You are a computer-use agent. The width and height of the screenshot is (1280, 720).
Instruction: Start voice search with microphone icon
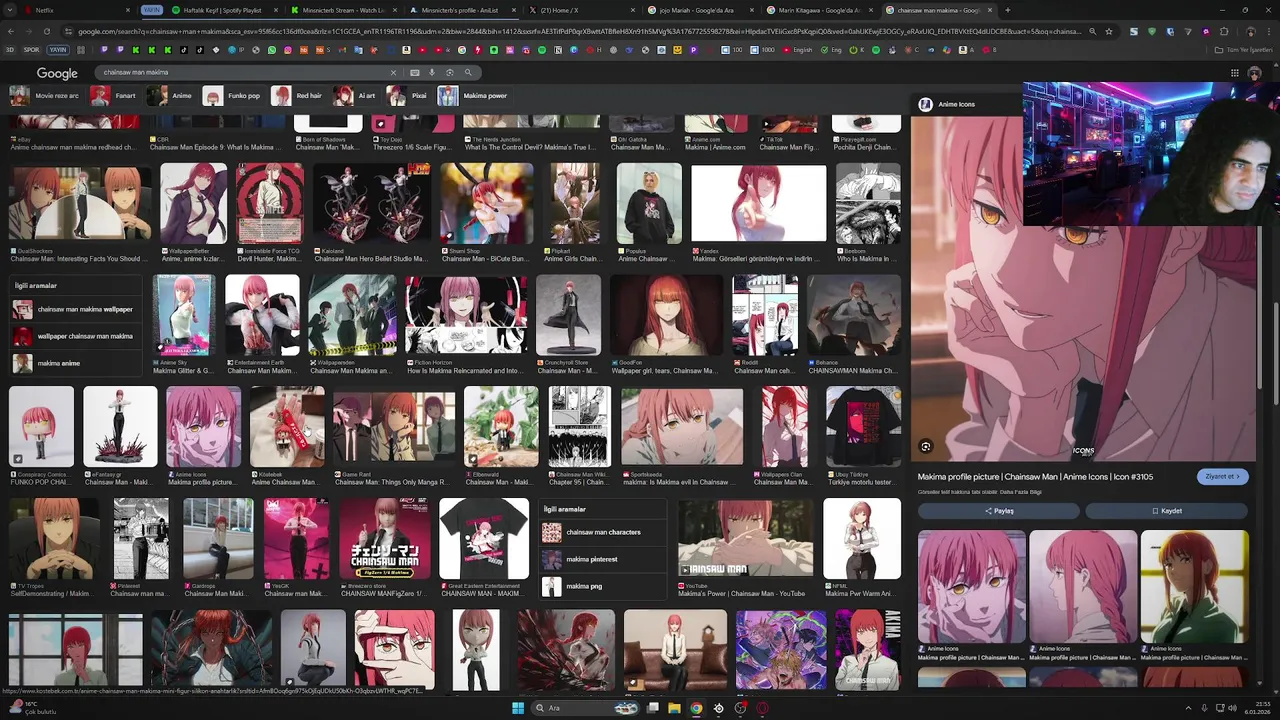click(432, 72)
